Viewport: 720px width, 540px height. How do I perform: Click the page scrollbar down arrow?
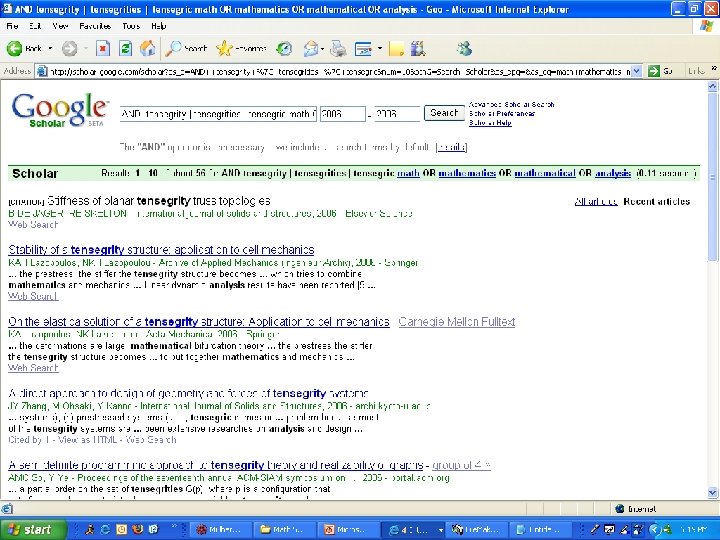[712, 493]
